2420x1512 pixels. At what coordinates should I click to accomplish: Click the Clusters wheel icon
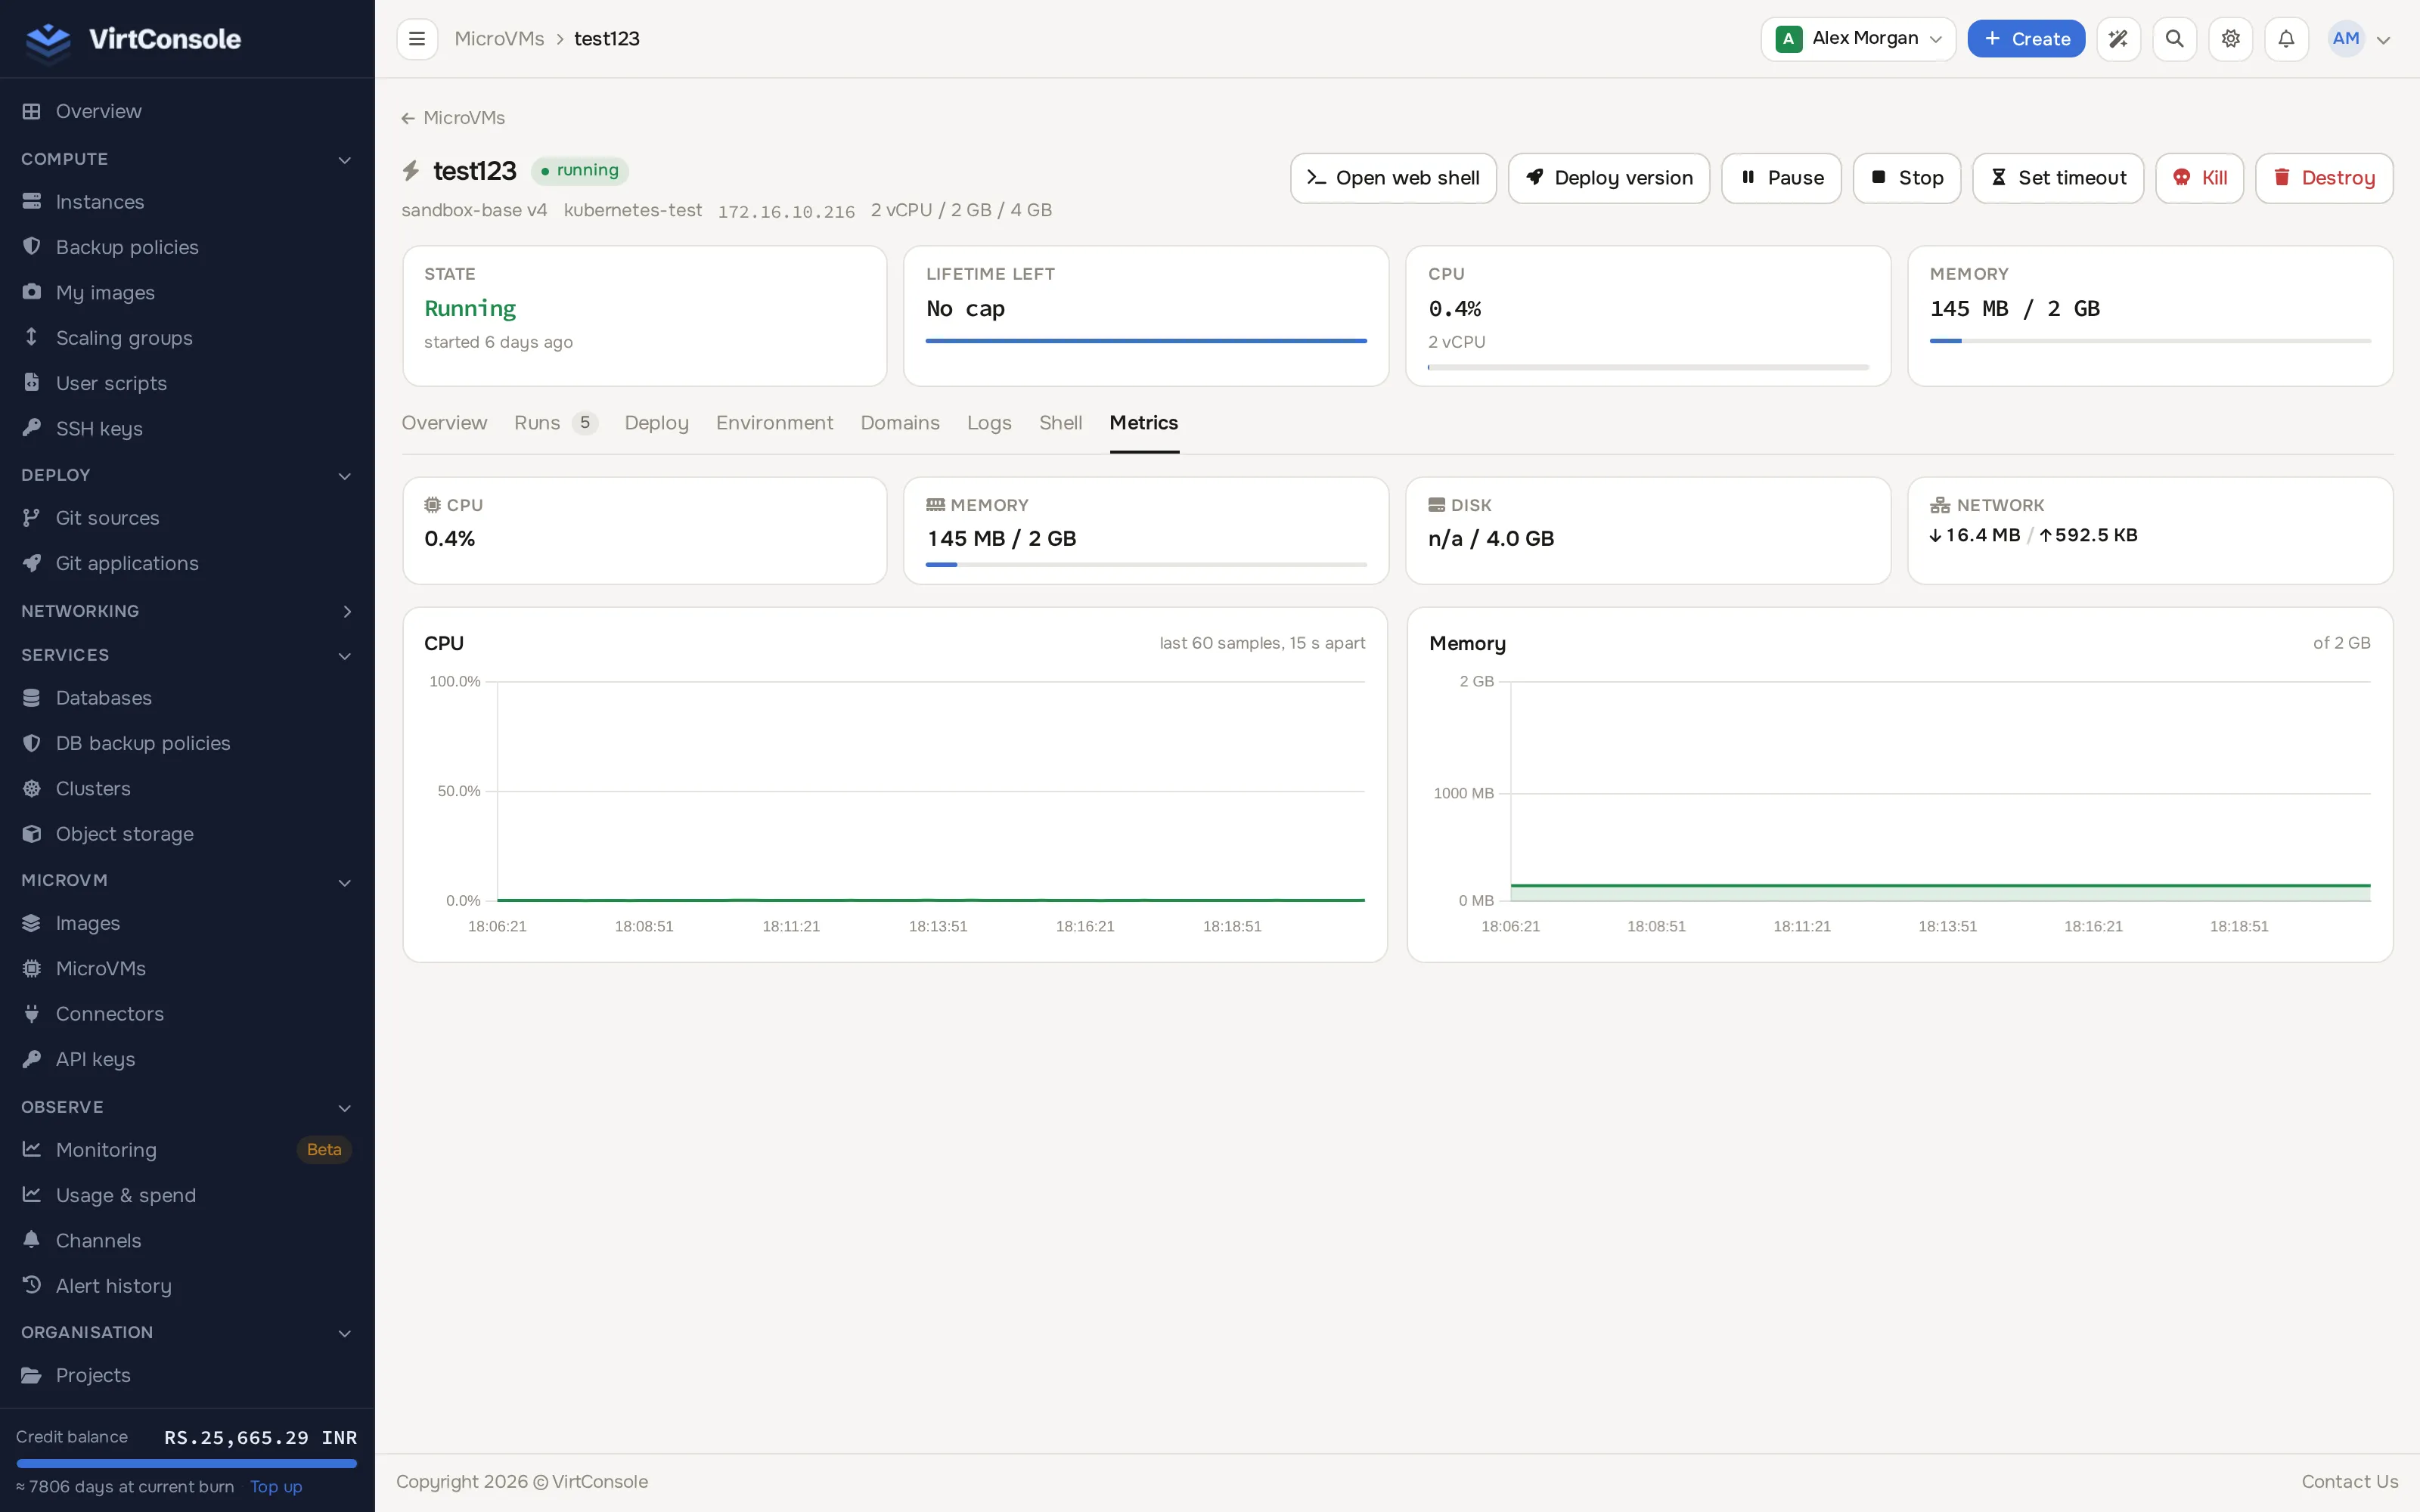pyautogui.click(x=32, y=788)
